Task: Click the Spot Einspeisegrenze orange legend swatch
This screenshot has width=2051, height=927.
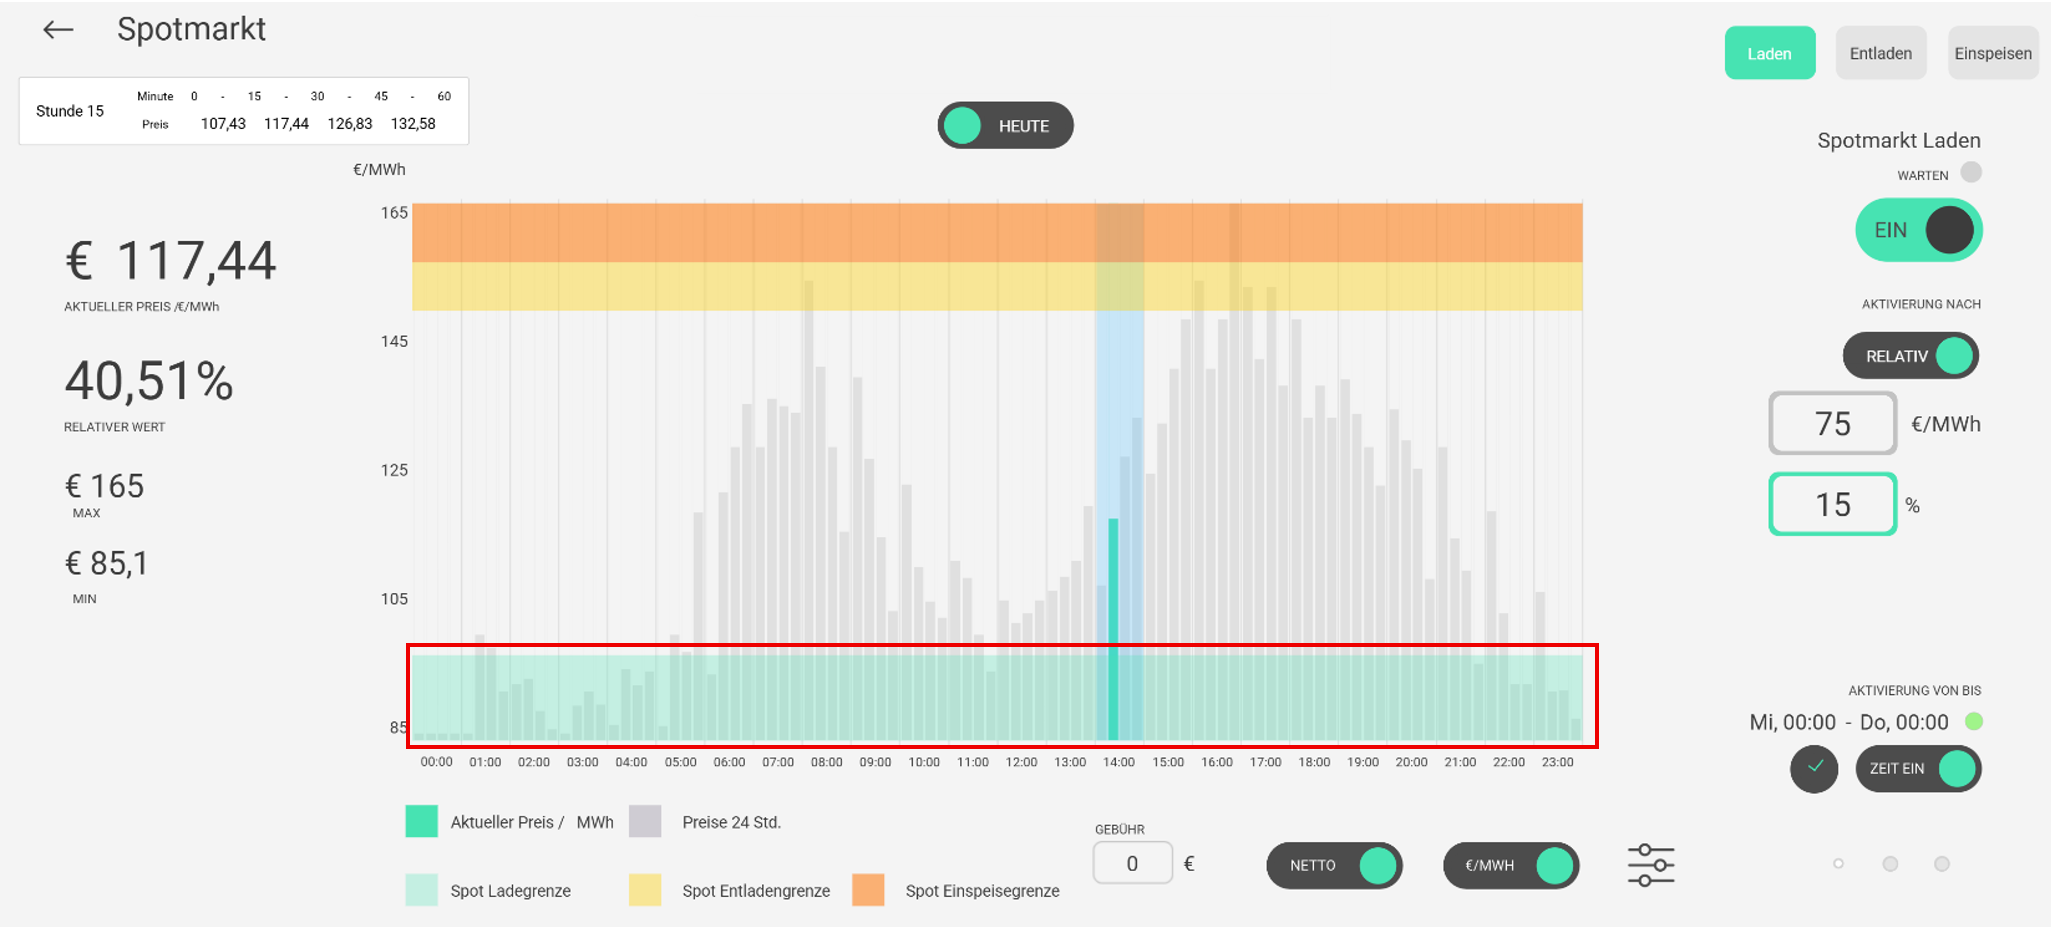Action: tap(868, 890)
